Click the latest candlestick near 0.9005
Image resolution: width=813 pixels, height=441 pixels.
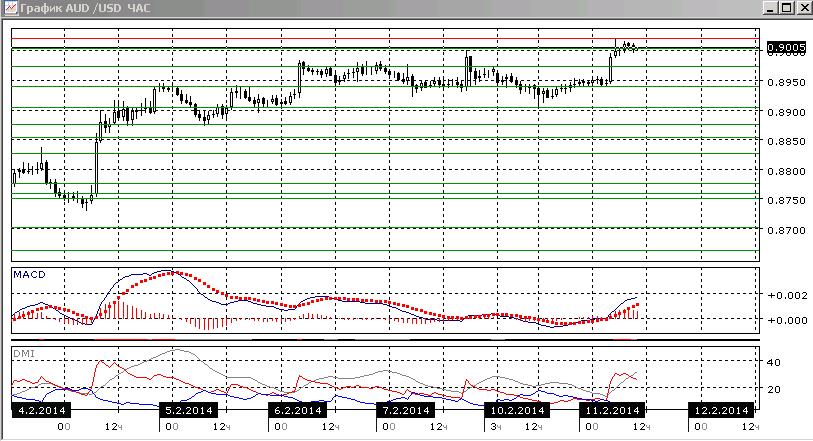coord(636,48)
